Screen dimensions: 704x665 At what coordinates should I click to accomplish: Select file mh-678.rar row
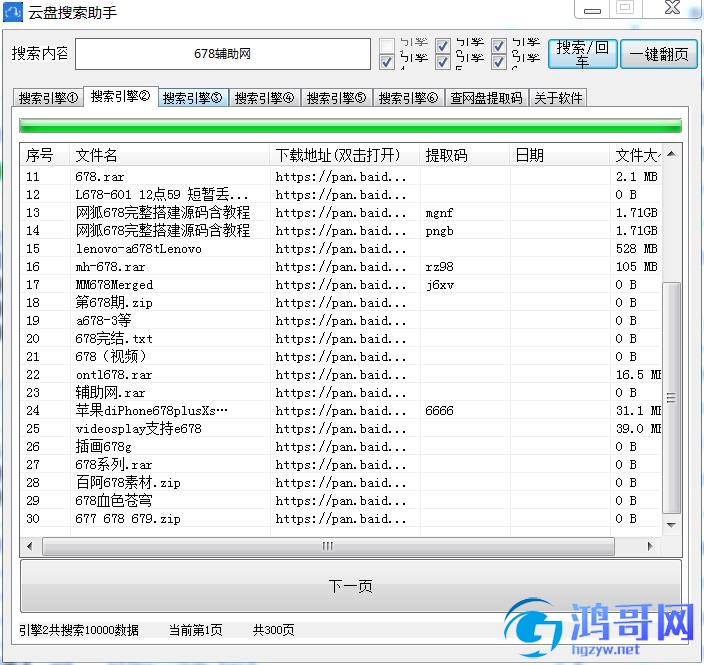341,266
